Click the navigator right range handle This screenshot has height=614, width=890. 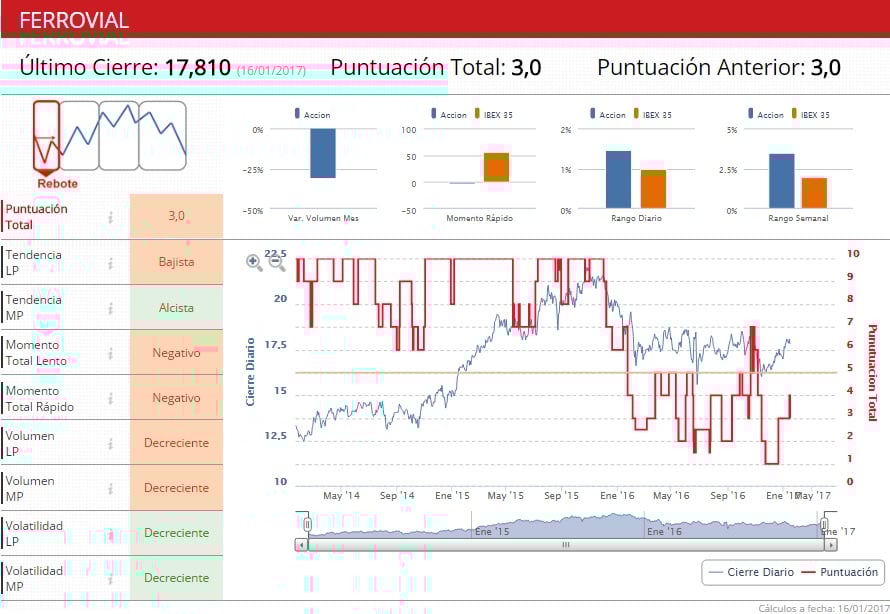coord(824,524)
